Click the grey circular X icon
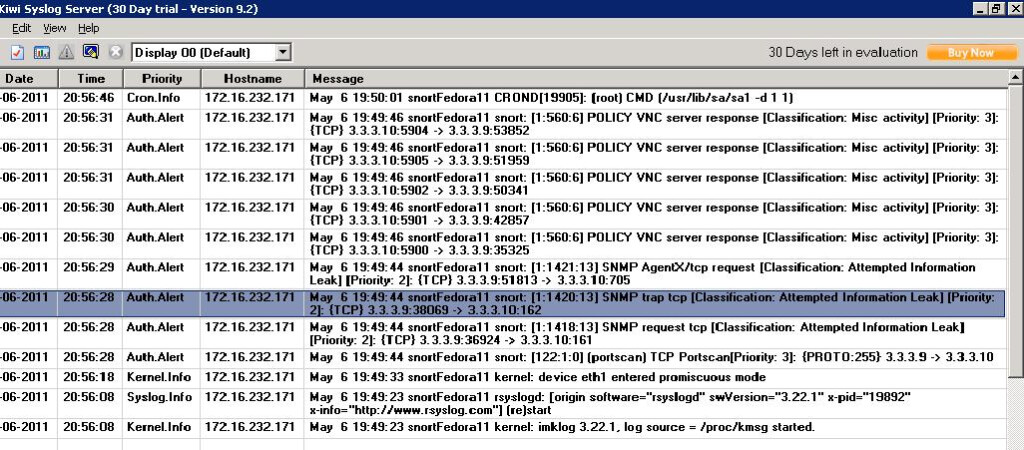 (x=116, y=52)
